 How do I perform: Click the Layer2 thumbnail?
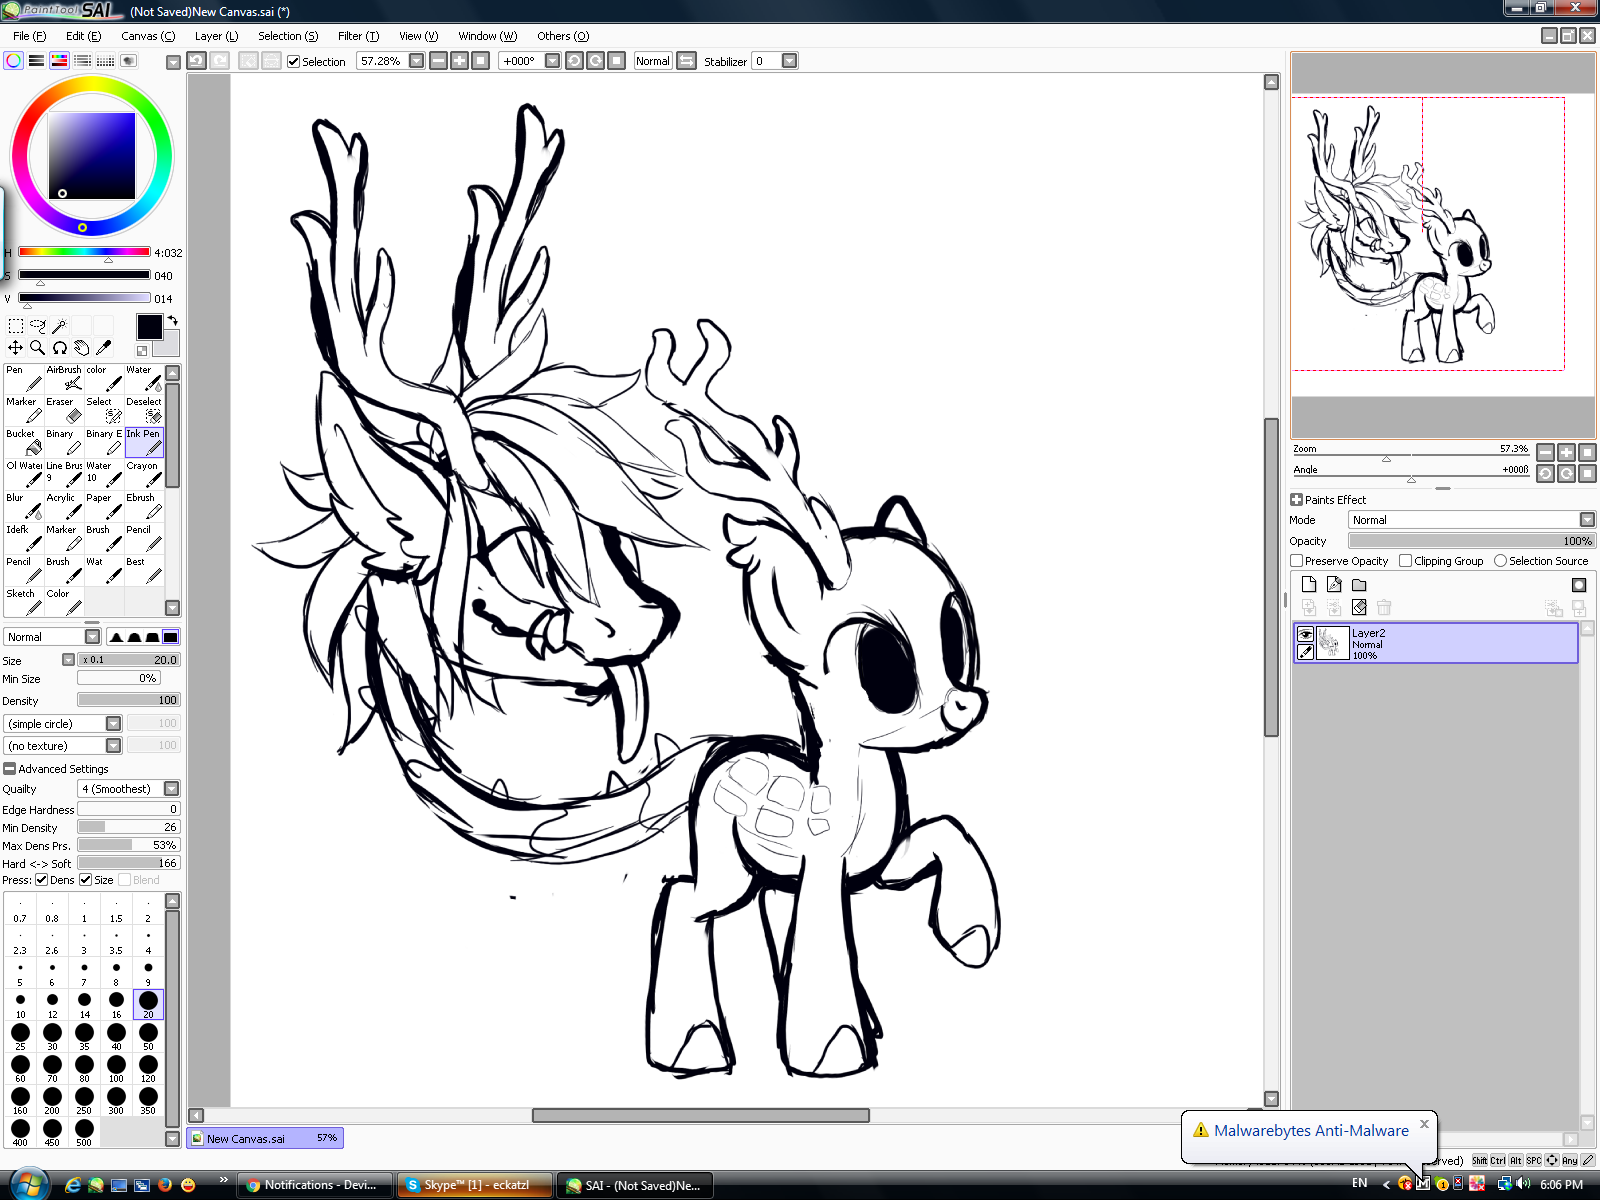1334,643
